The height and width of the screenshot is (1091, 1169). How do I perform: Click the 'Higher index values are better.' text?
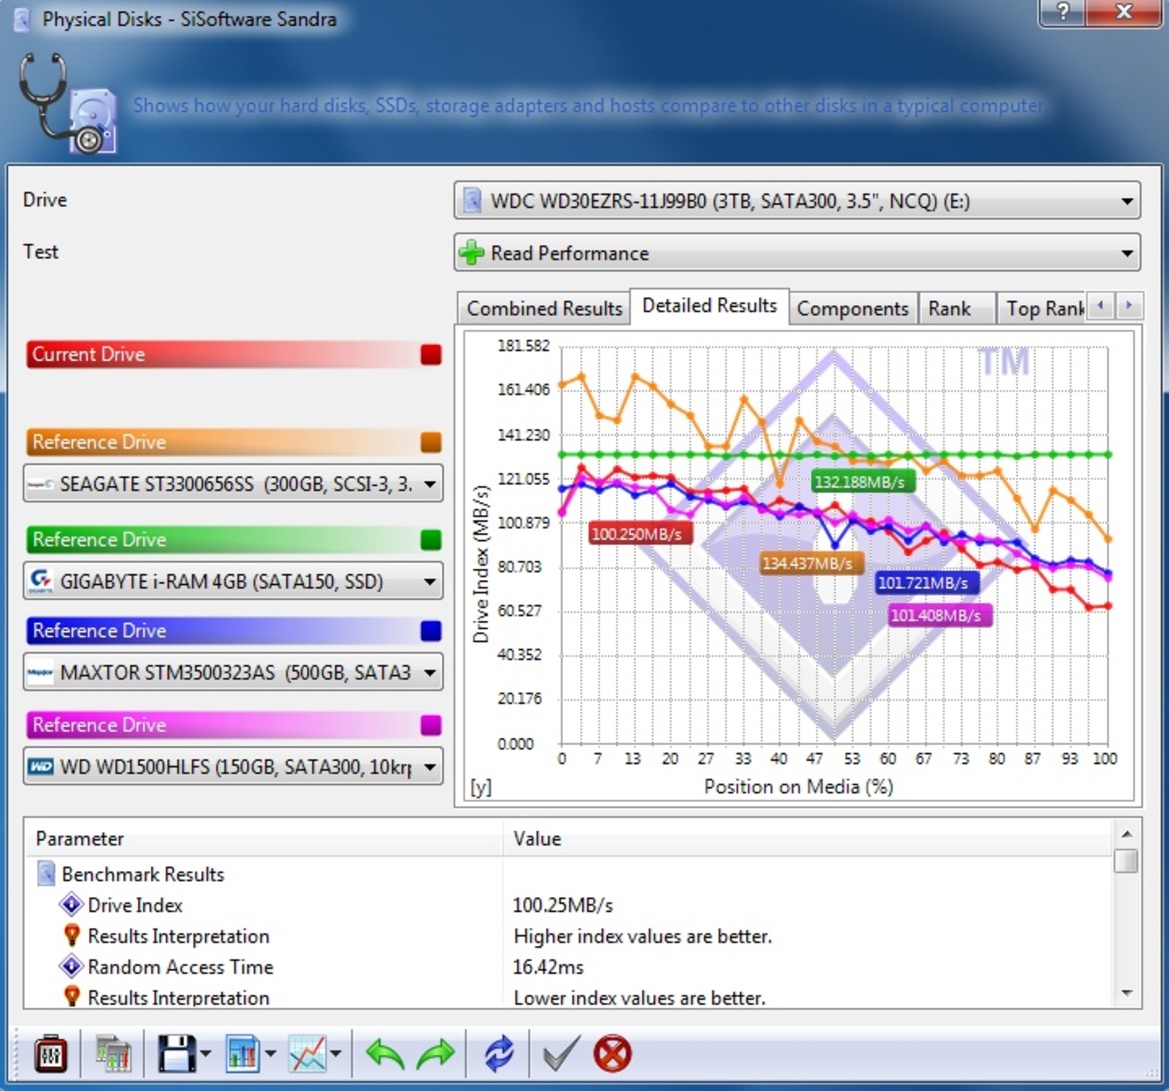(x=643, y=936)
